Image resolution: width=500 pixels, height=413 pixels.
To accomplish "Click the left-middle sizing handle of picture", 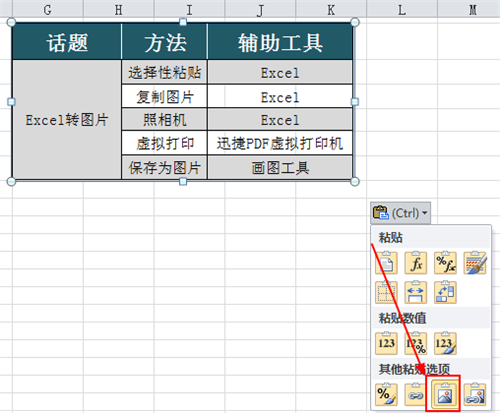I will 11,102.
